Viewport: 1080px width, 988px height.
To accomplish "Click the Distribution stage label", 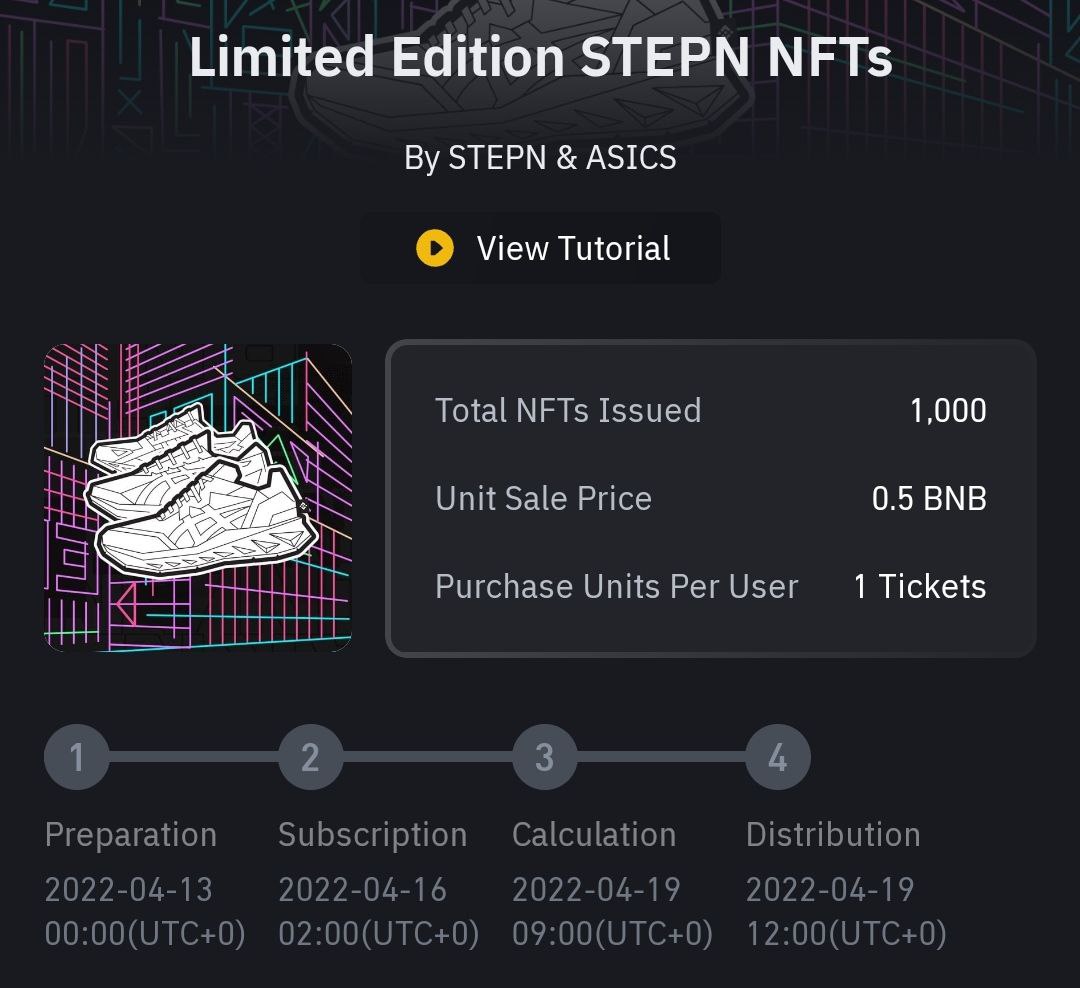I will 833,834.
